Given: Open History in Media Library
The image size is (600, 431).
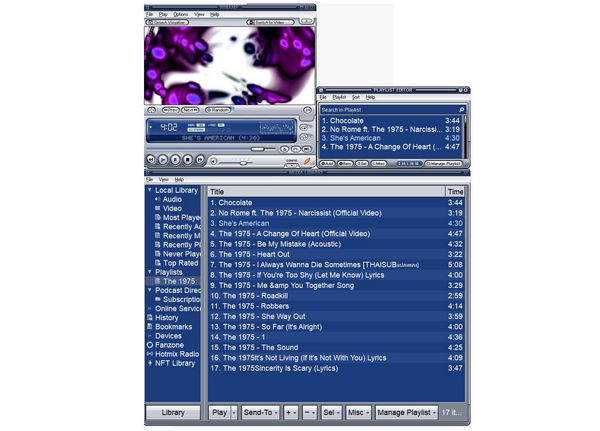Looking at the screenshot, I should point(163,318).
